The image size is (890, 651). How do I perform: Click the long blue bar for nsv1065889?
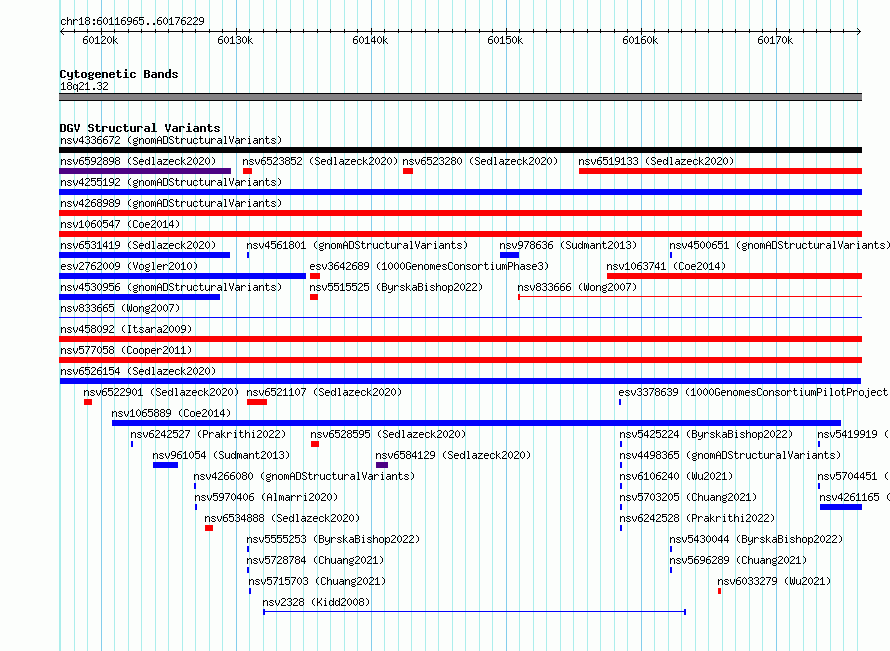[476, 423]
